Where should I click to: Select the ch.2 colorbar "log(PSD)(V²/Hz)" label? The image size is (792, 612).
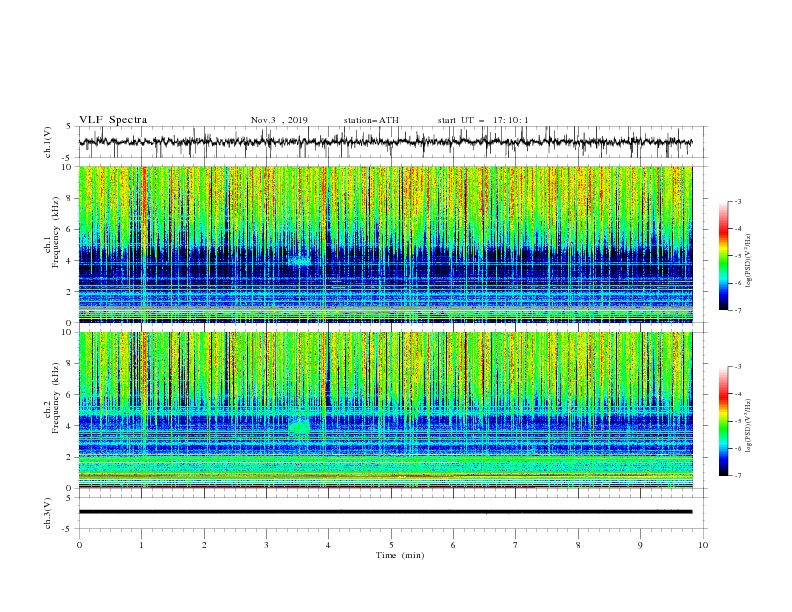[749, 425]
